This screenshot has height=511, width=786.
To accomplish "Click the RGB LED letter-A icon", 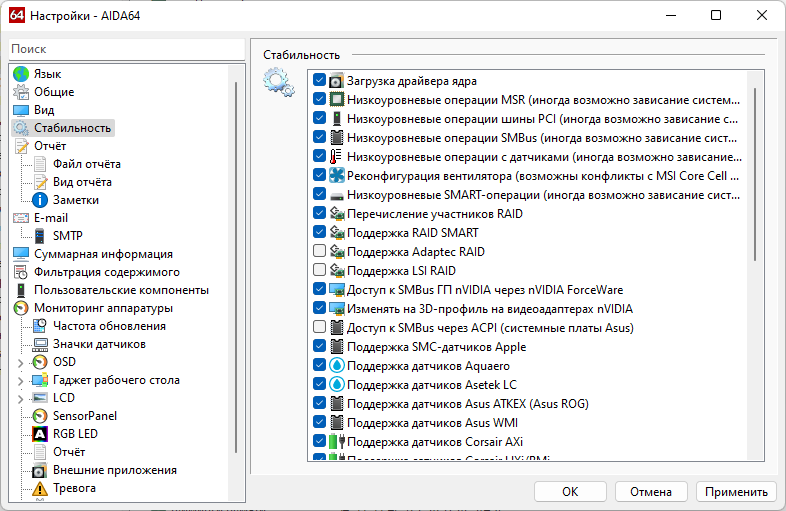I will click(x=40, y=434).
